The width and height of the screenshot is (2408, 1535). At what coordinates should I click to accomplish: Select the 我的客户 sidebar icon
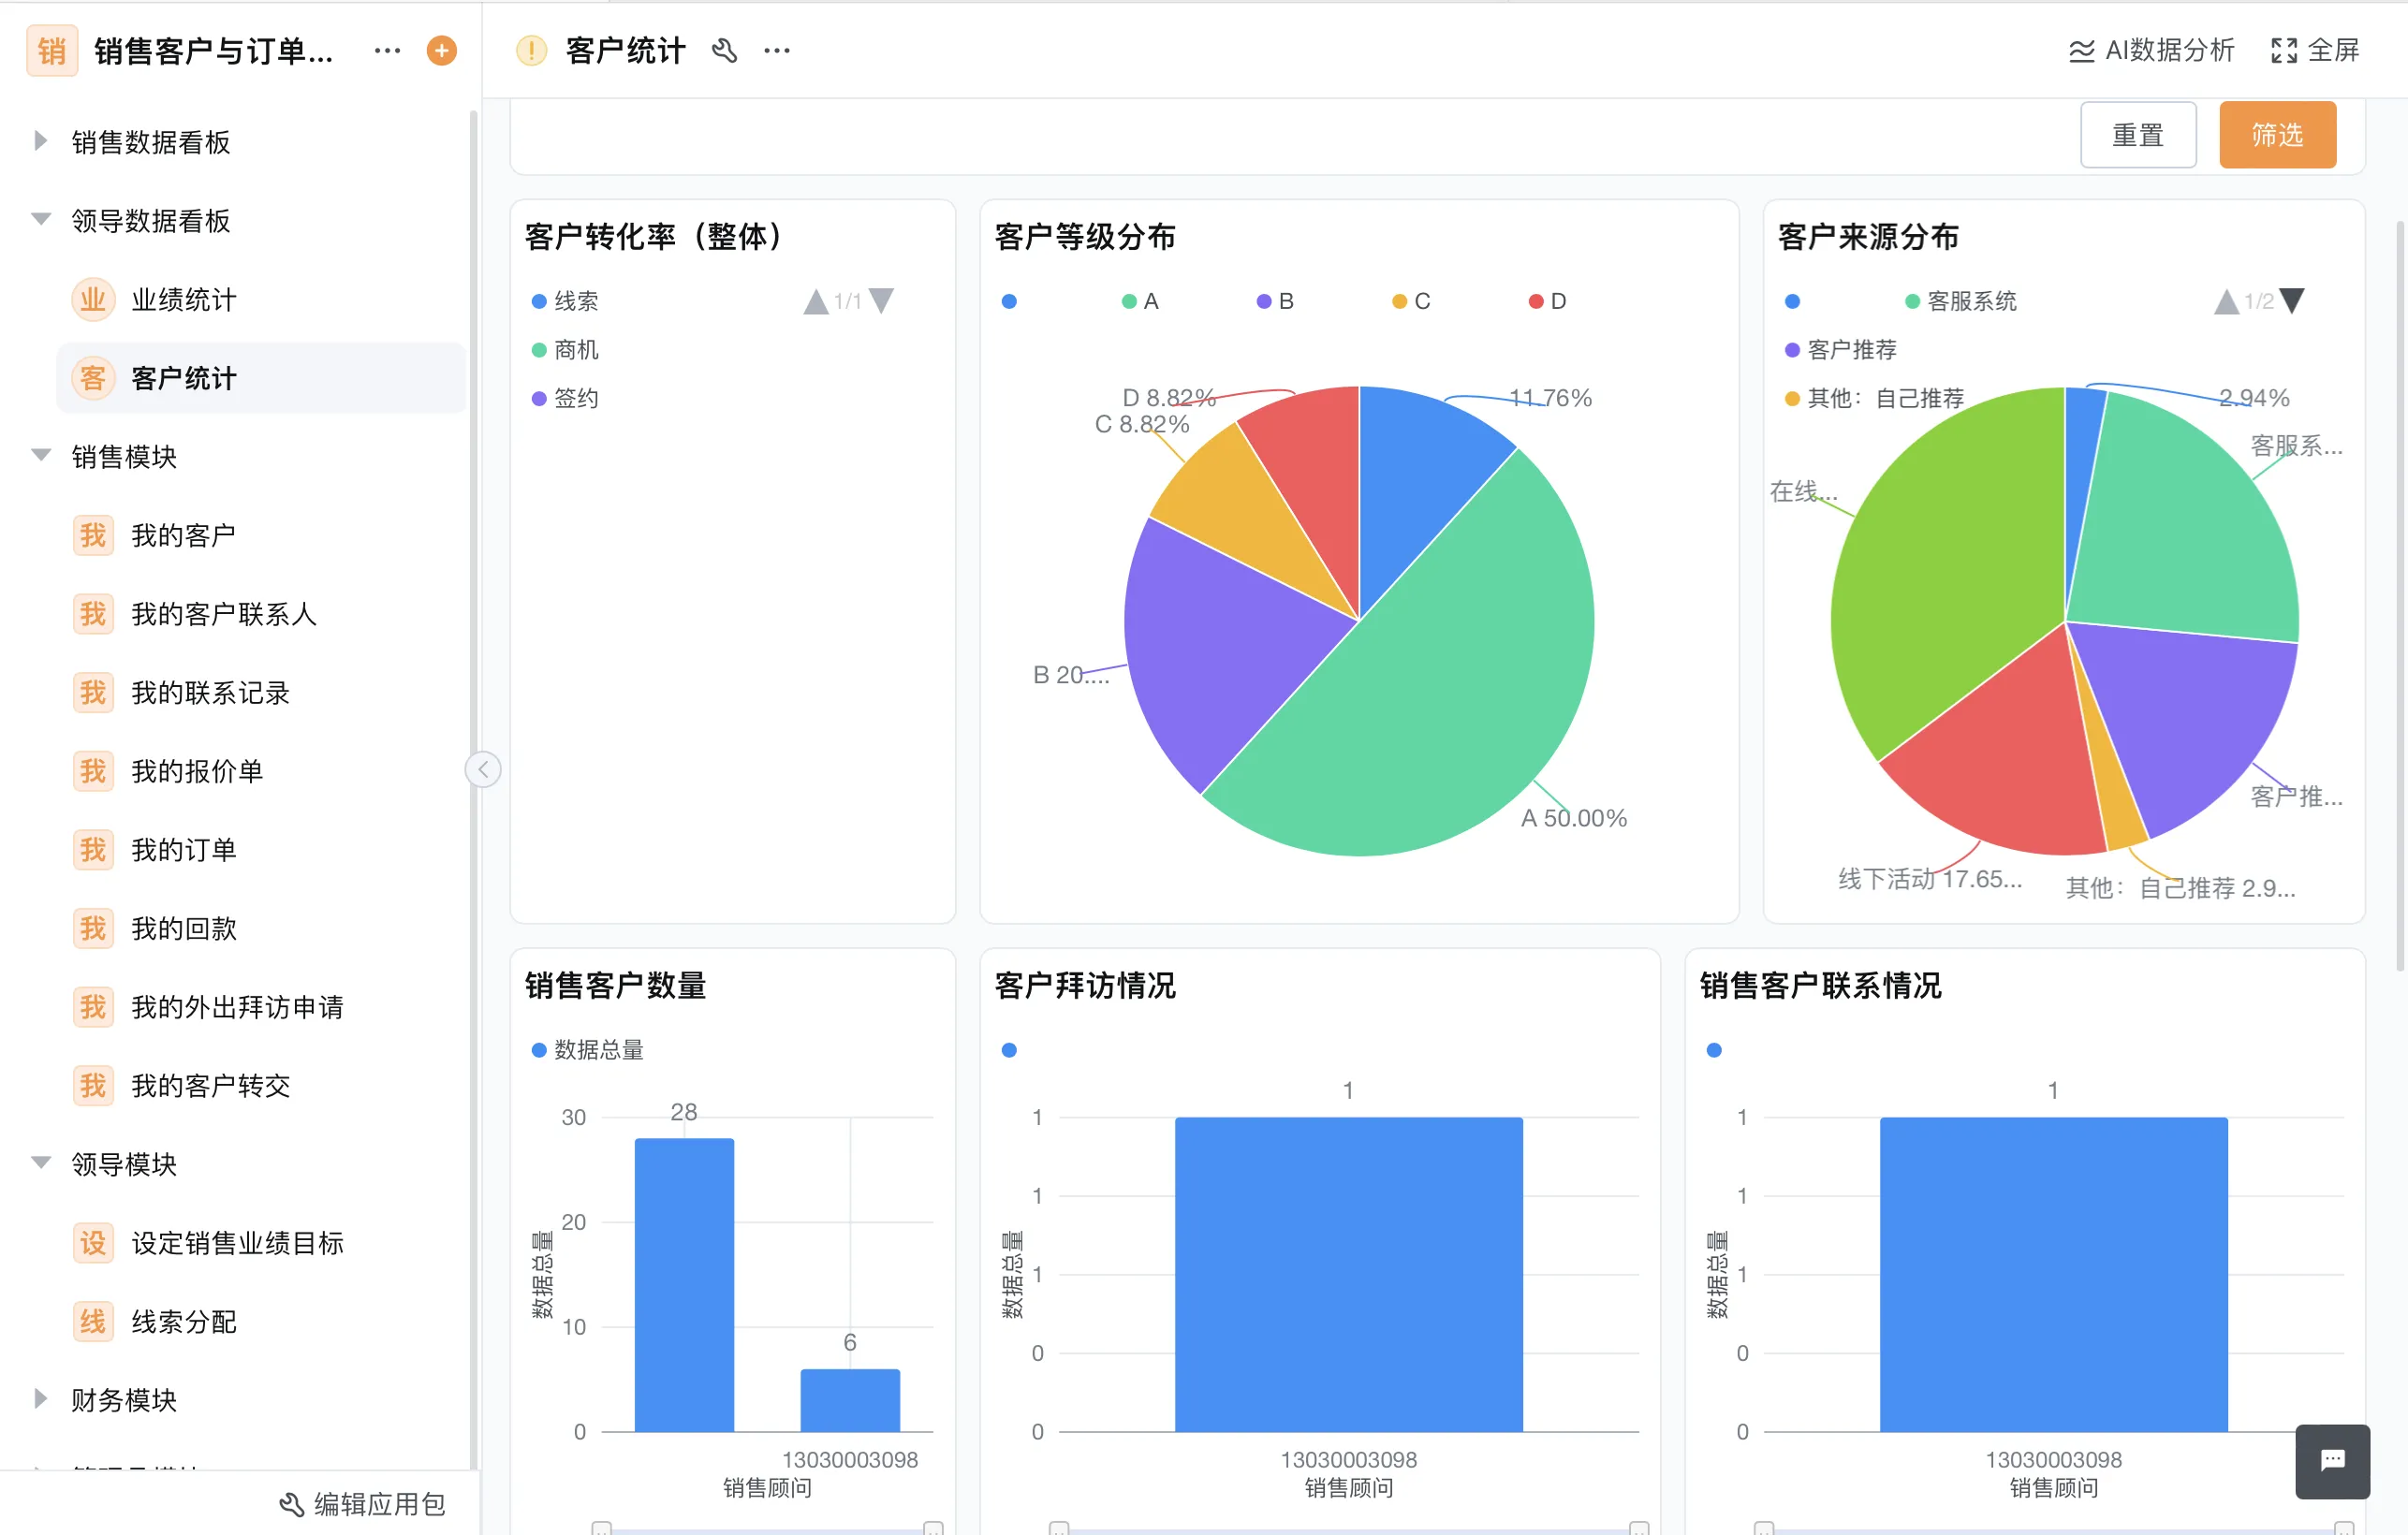pos(92,534)
